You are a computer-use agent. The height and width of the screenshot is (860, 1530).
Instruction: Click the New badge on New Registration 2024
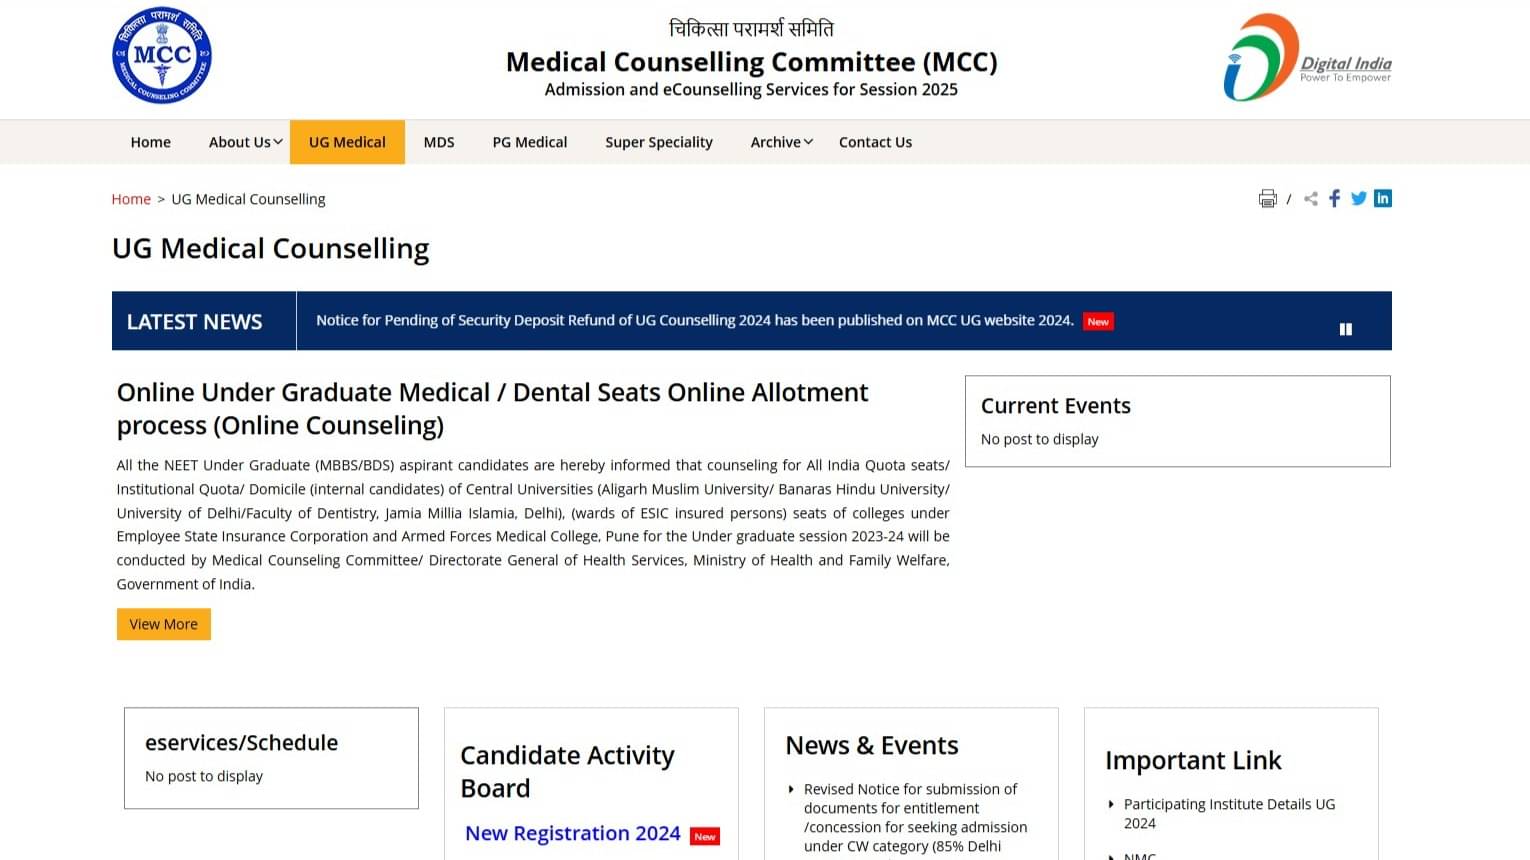(705, 836)
